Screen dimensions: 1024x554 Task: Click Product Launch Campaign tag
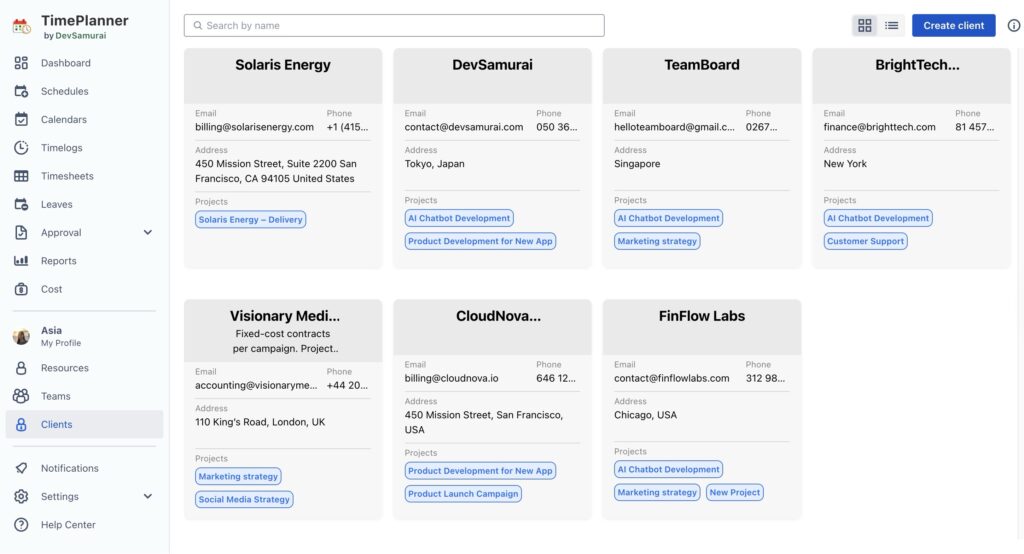[x=463, y=493]
